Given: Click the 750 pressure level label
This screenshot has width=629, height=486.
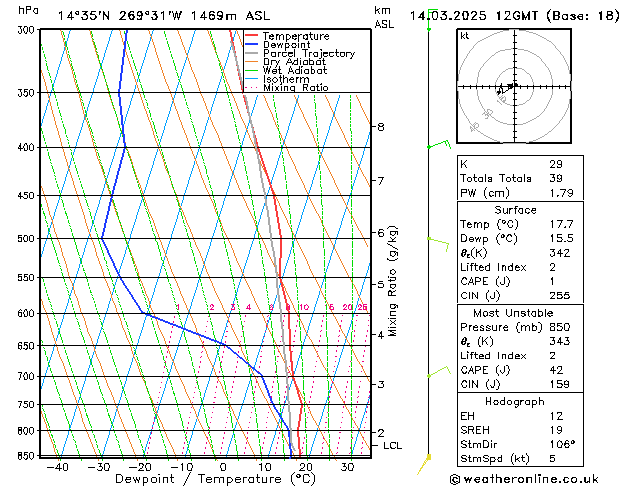Looking at the screenshot, I should (28, 405).
